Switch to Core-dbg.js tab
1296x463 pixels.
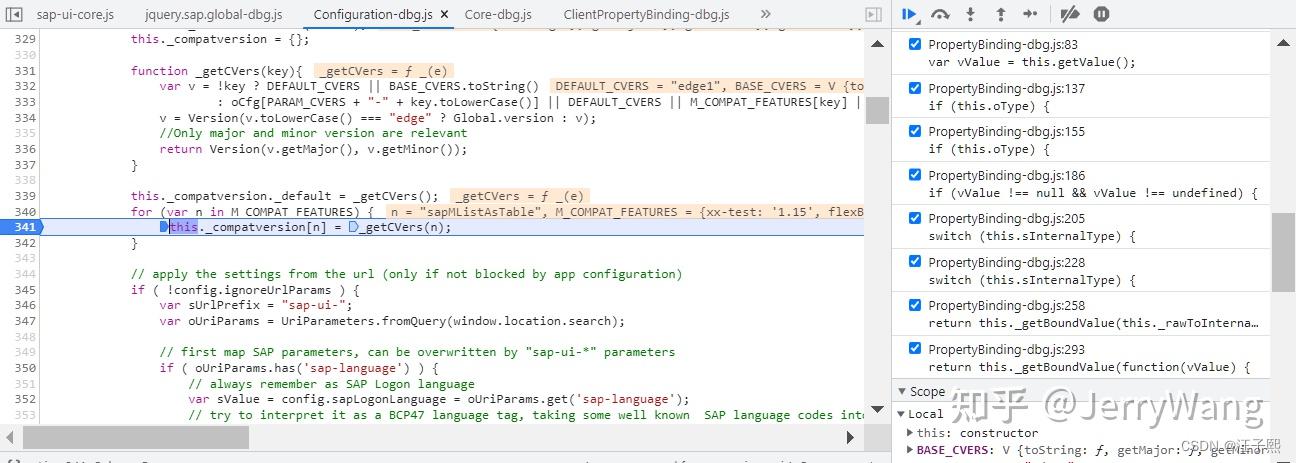tap(498, 15)
